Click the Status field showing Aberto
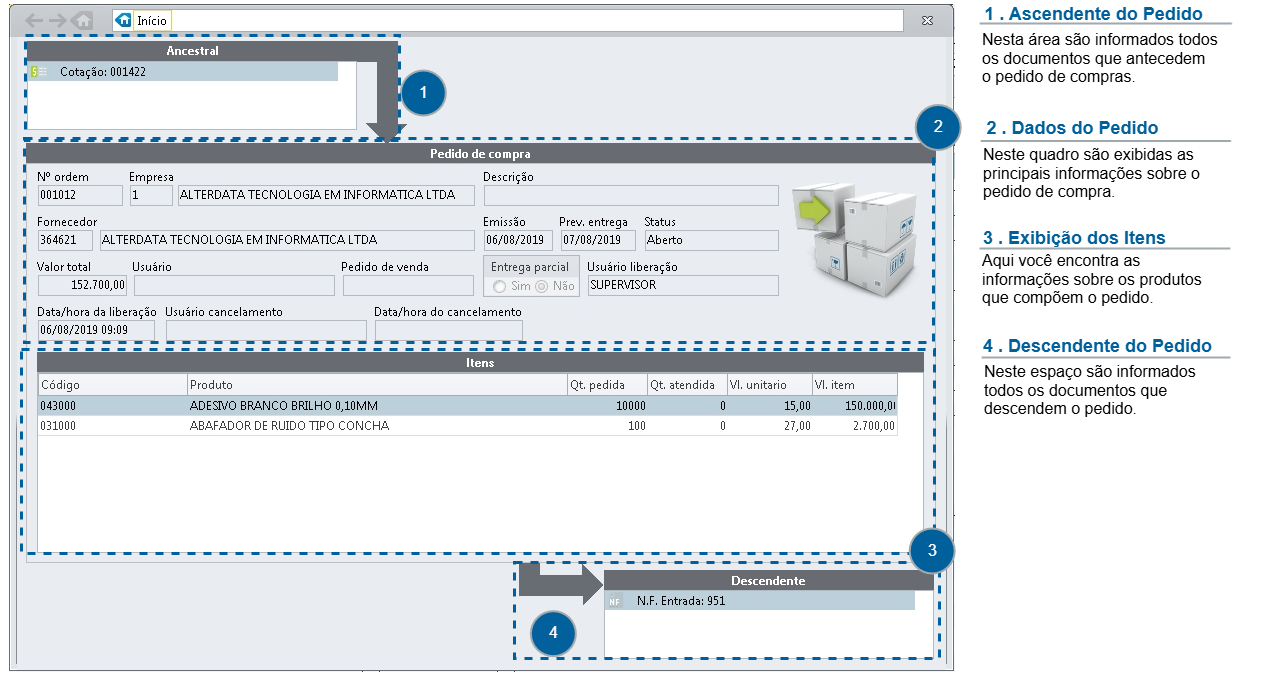This screenshot has width=1267, height=692. point(711,240)
